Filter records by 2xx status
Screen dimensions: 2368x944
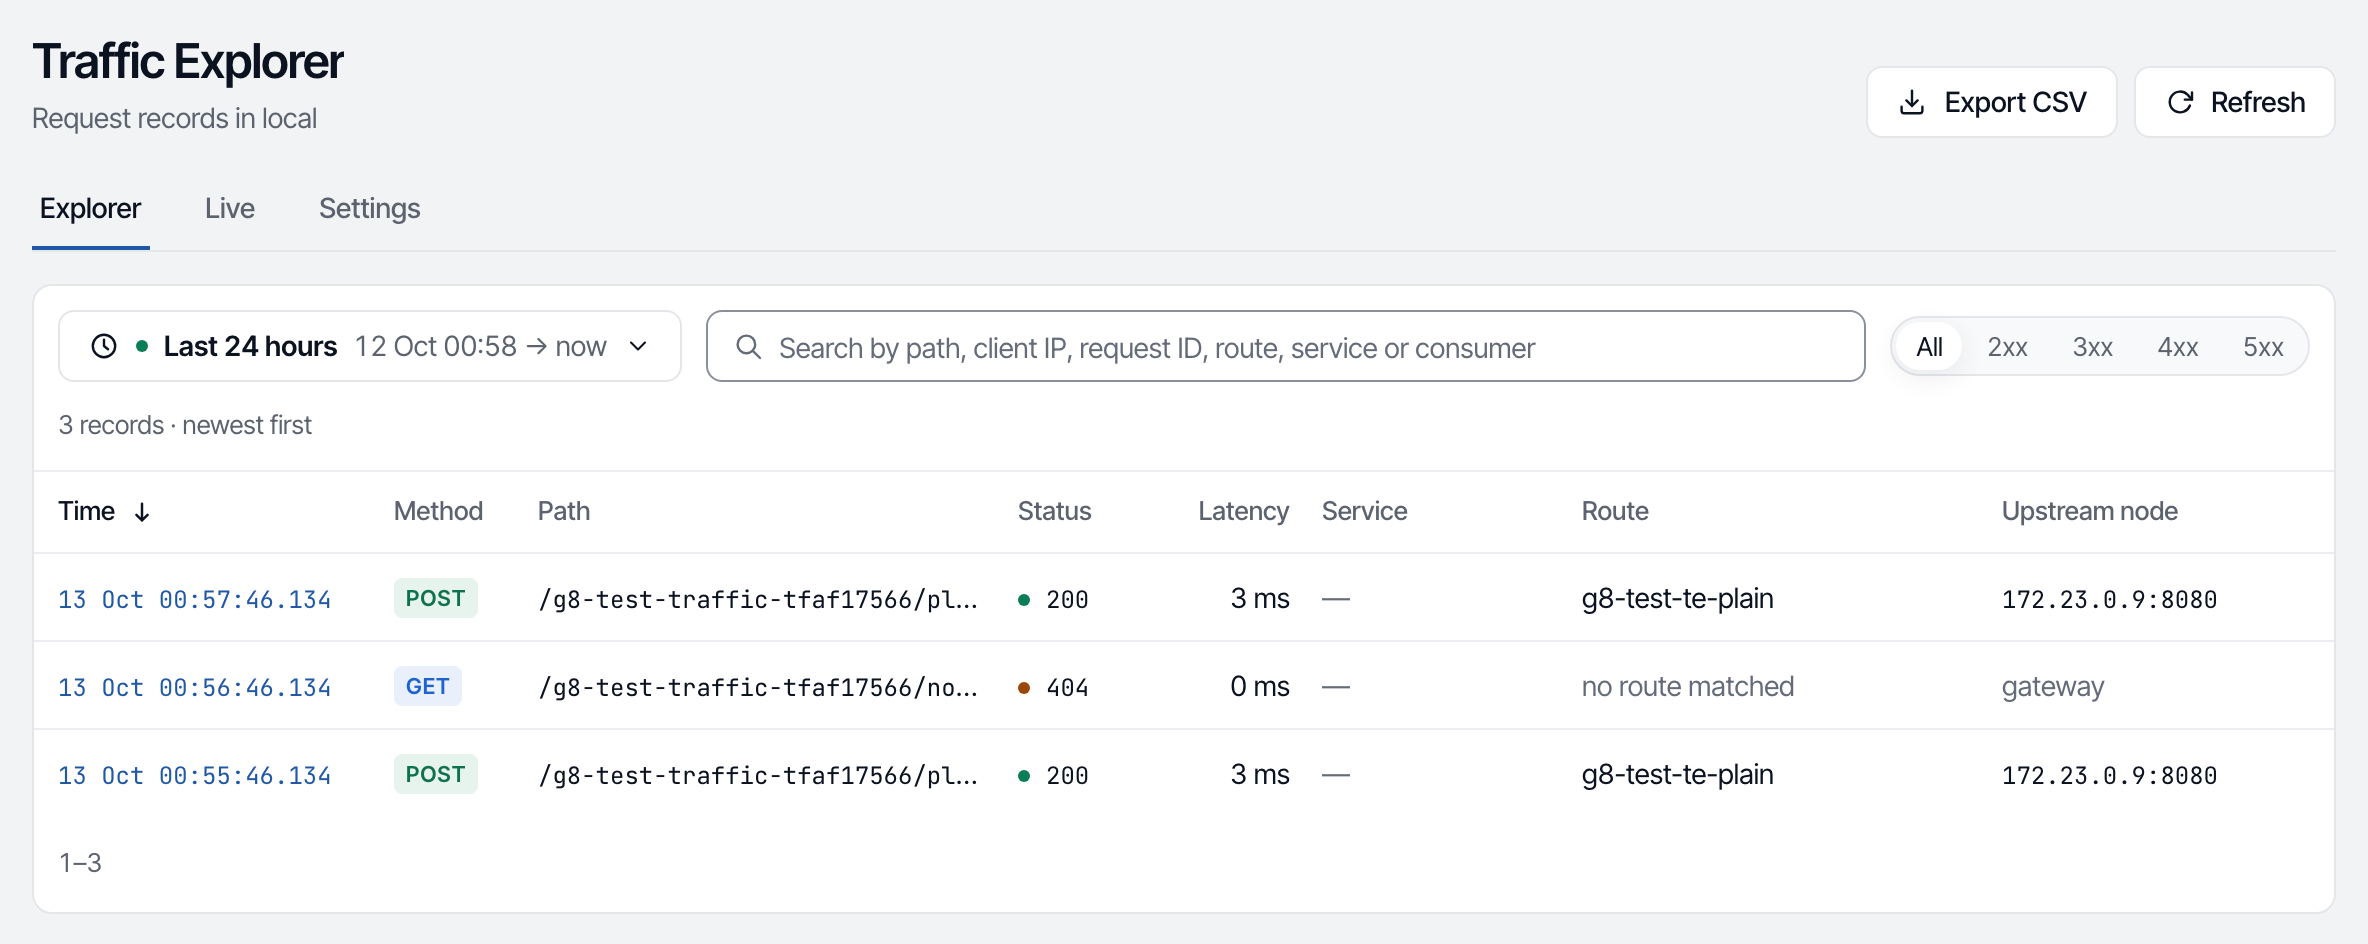(x=2007, y=347)
